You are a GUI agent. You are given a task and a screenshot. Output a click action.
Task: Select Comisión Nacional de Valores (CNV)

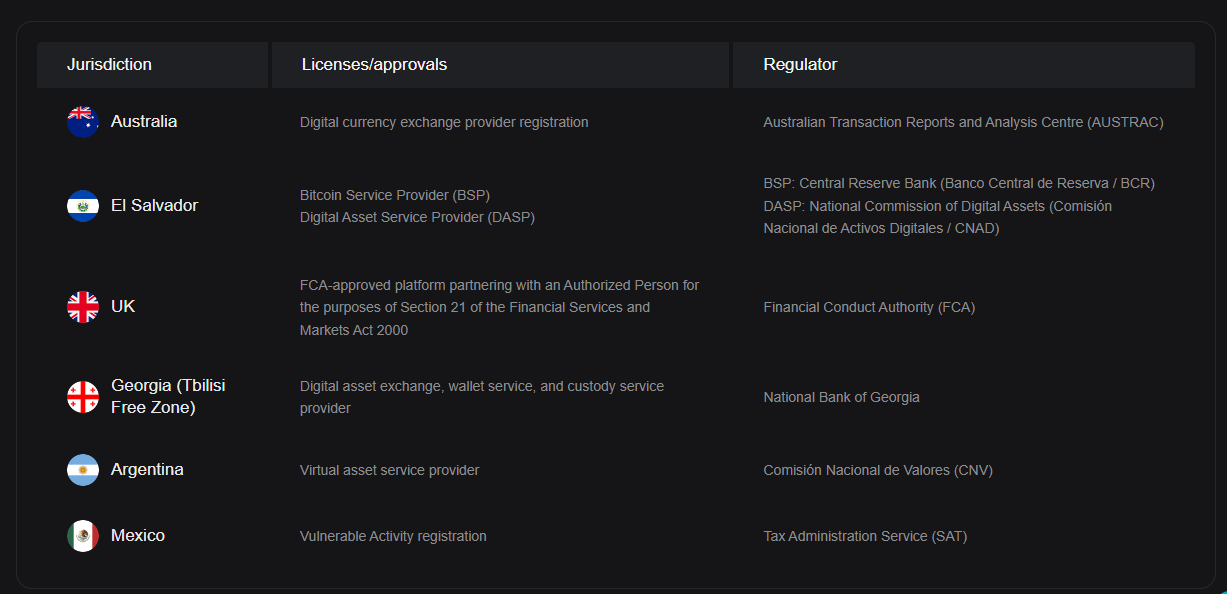878,470
